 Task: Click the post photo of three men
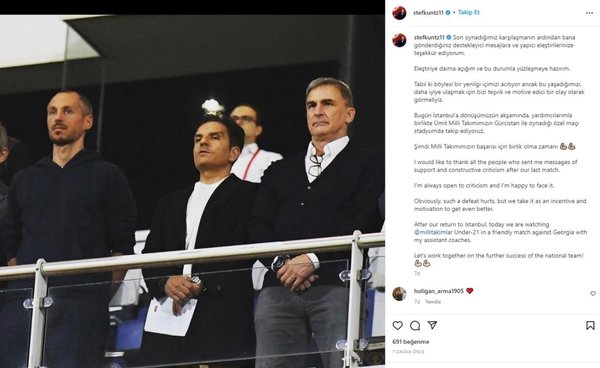tap(192, 191)
